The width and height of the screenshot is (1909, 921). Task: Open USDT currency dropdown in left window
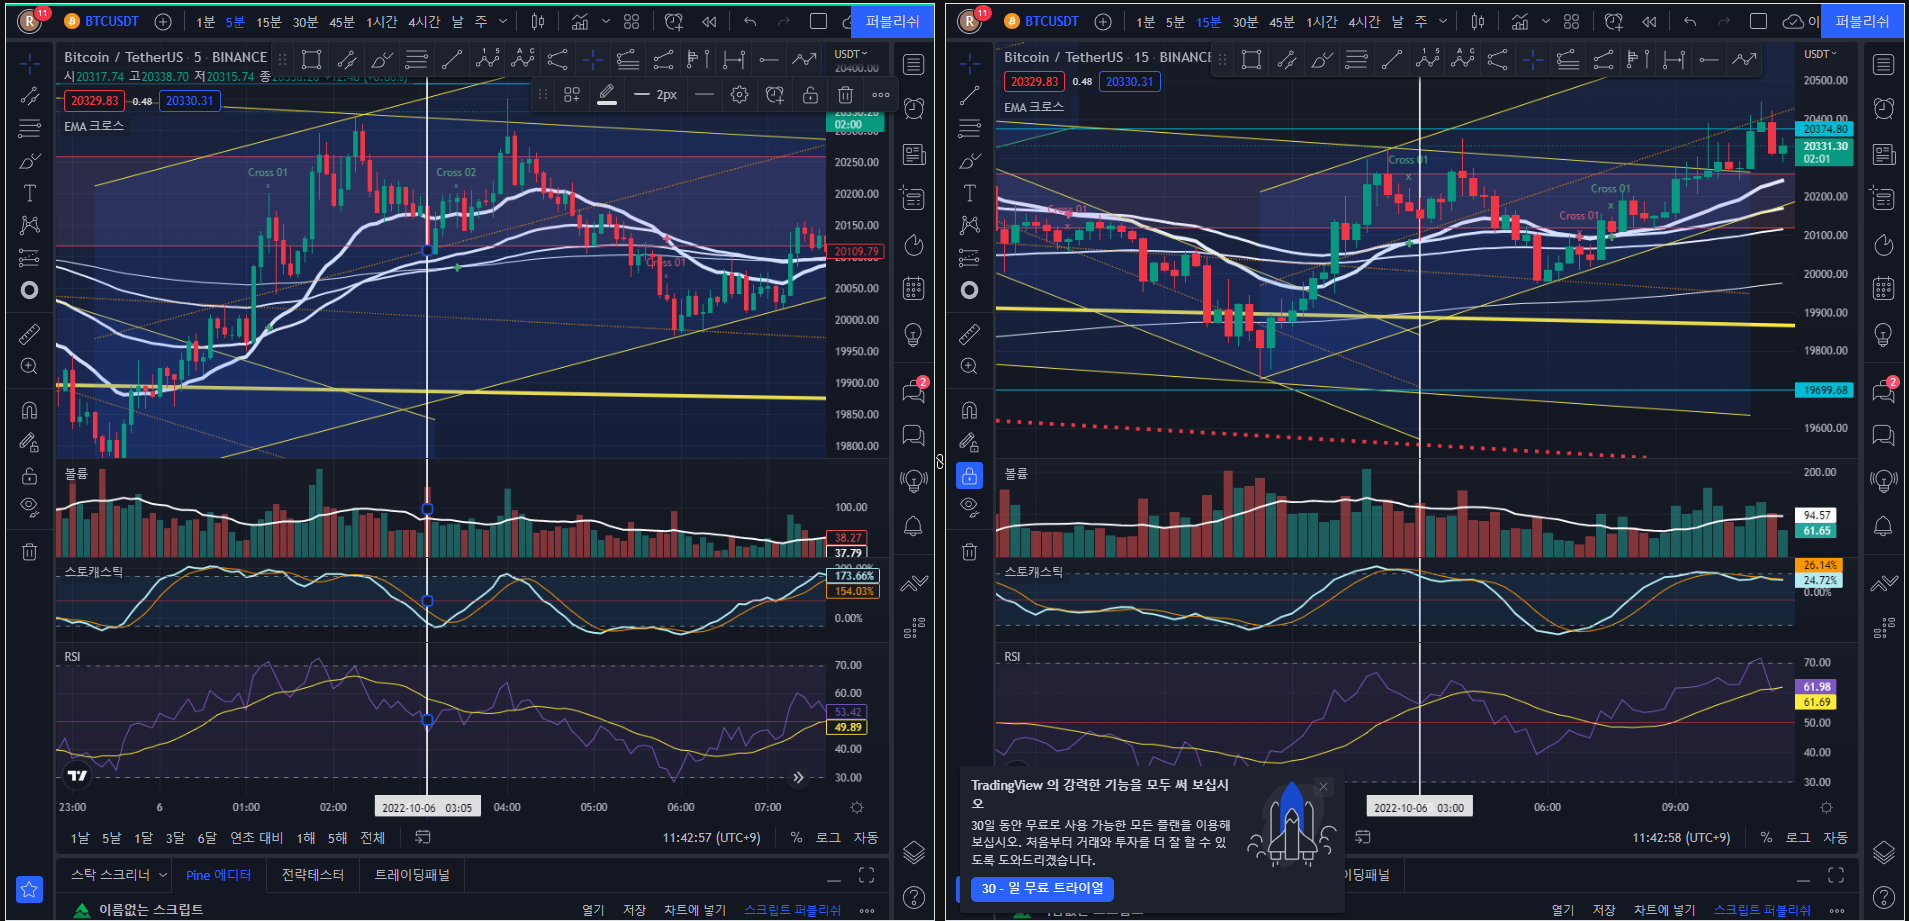click(x=851, y=54)
